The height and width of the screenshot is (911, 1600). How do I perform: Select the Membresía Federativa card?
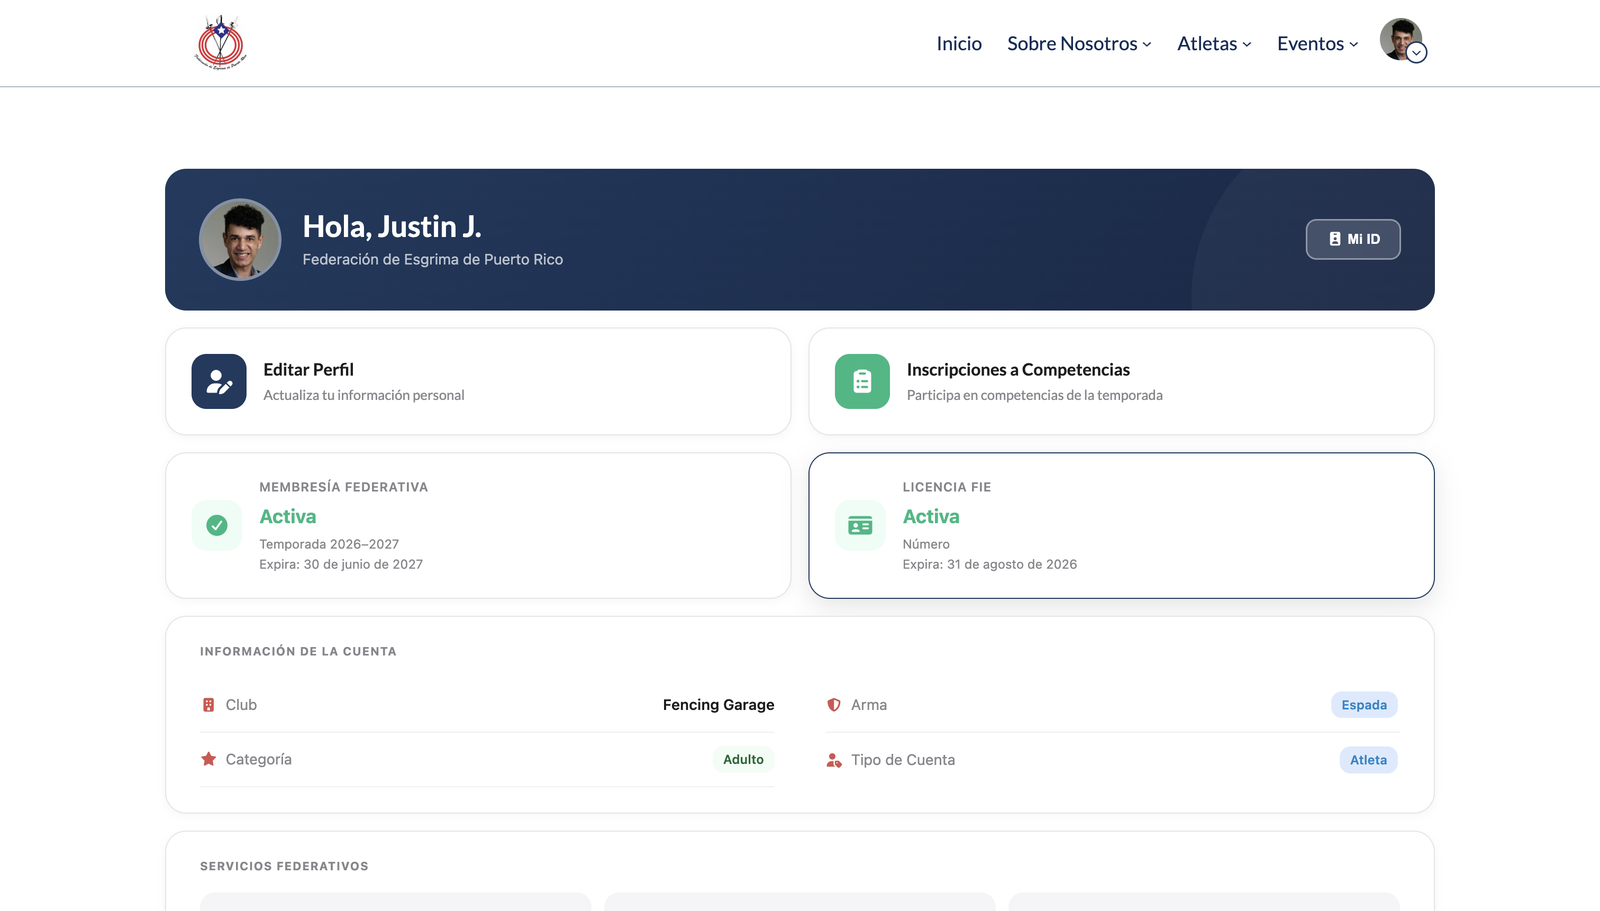click(478, 525)
